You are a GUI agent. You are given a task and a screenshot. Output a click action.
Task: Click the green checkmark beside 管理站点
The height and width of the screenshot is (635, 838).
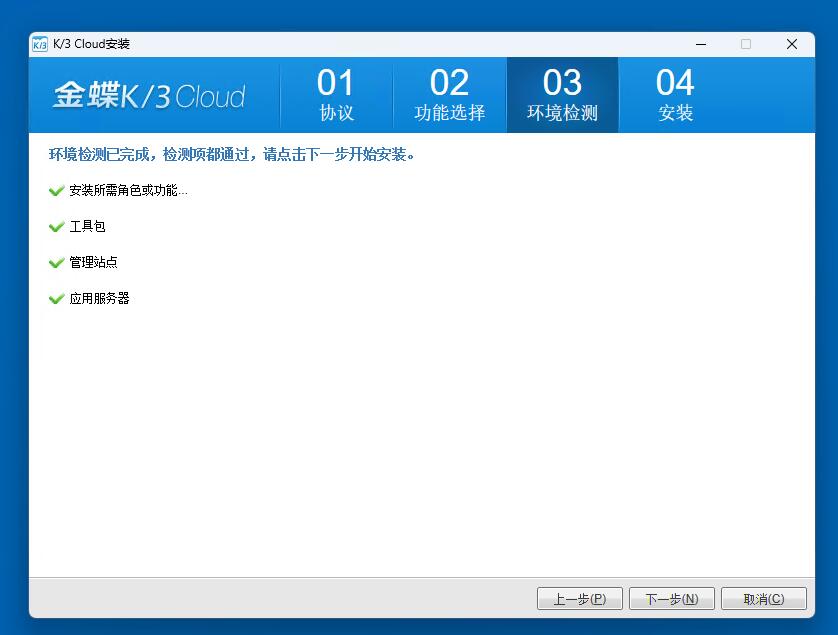(56, 262)
